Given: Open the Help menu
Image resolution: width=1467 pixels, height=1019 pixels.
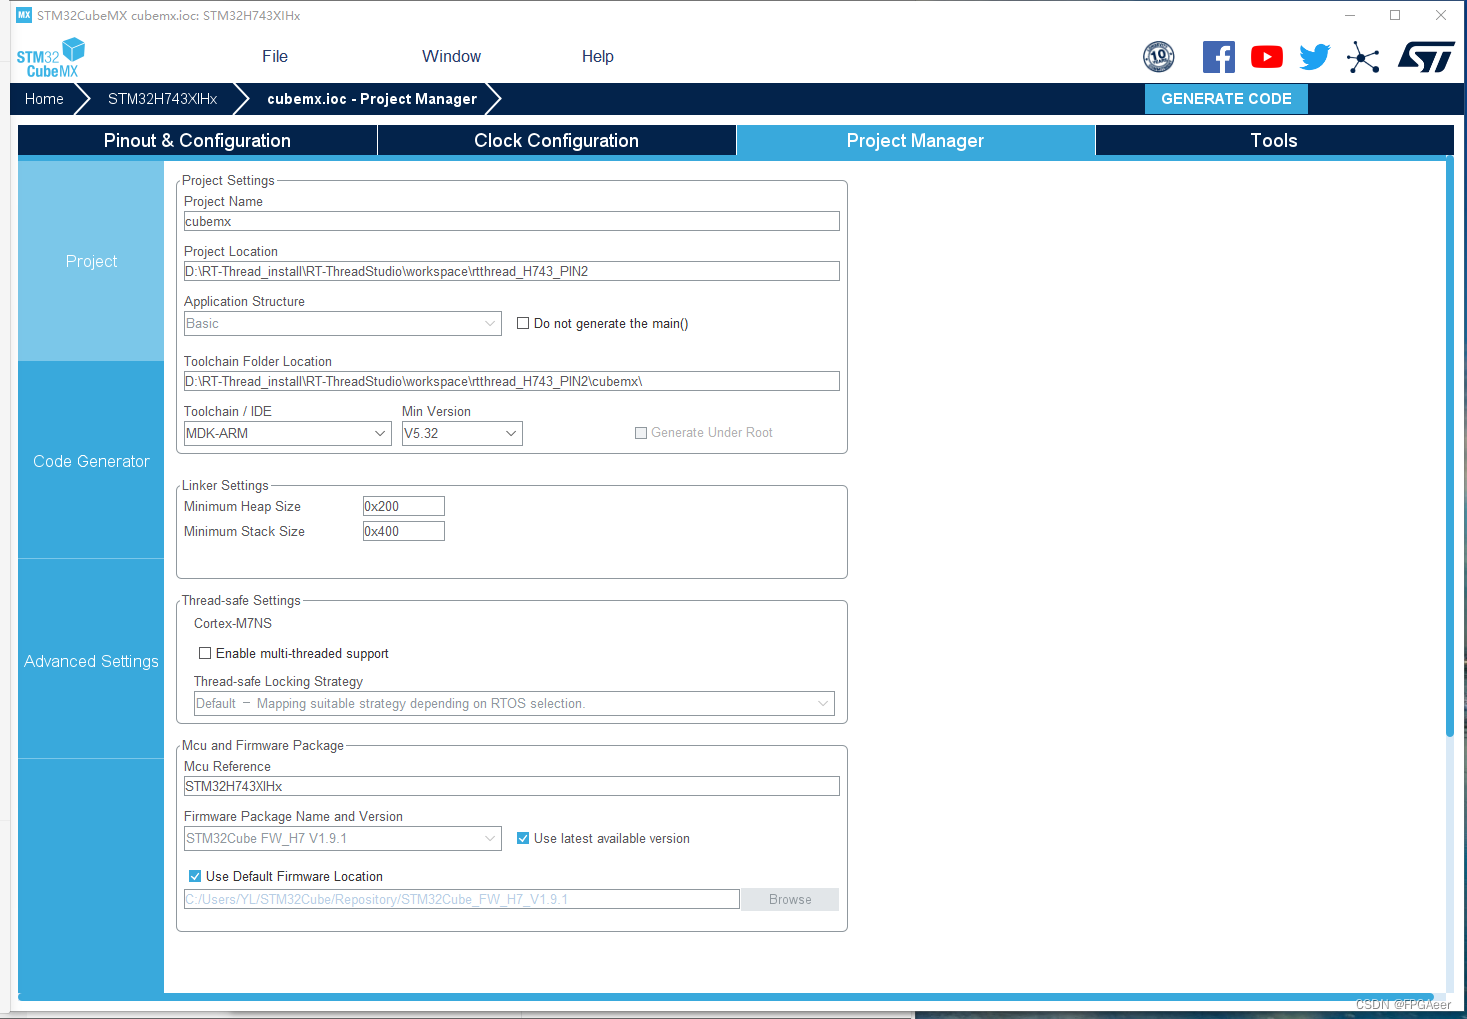Looking at the screenshot, I should click(x=598, y=57).
